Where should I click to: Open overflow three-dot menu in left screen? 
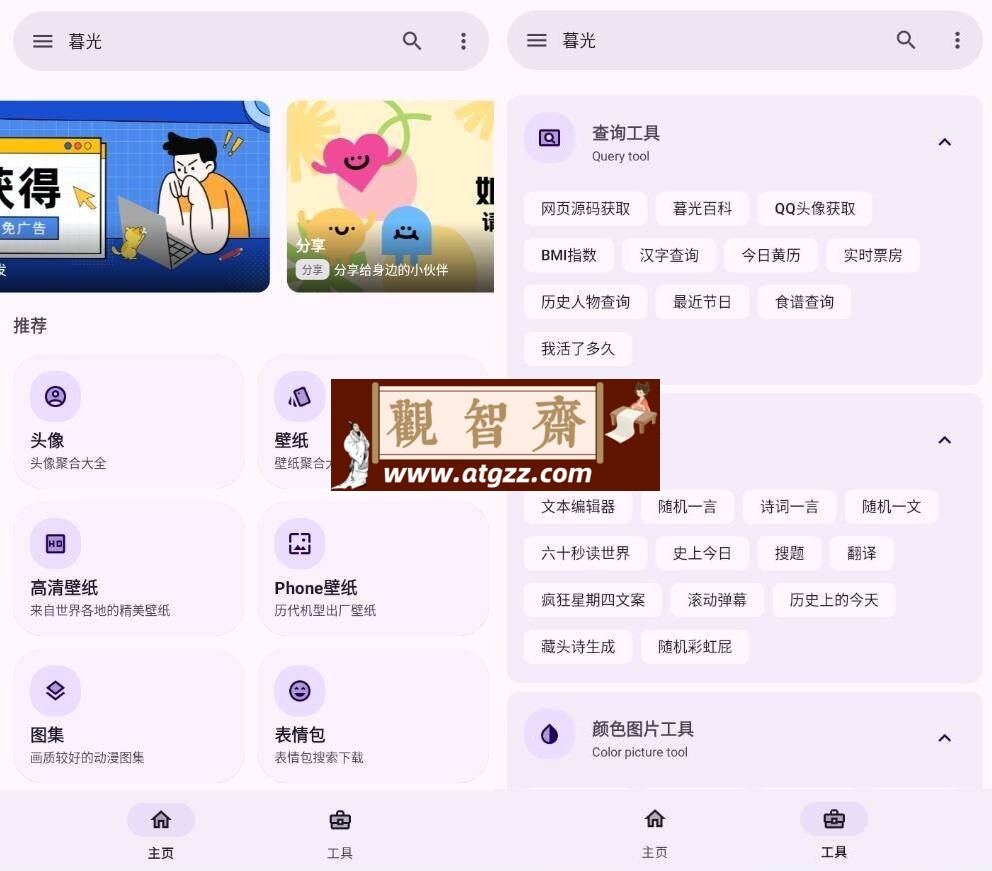[x=464, y=42]
